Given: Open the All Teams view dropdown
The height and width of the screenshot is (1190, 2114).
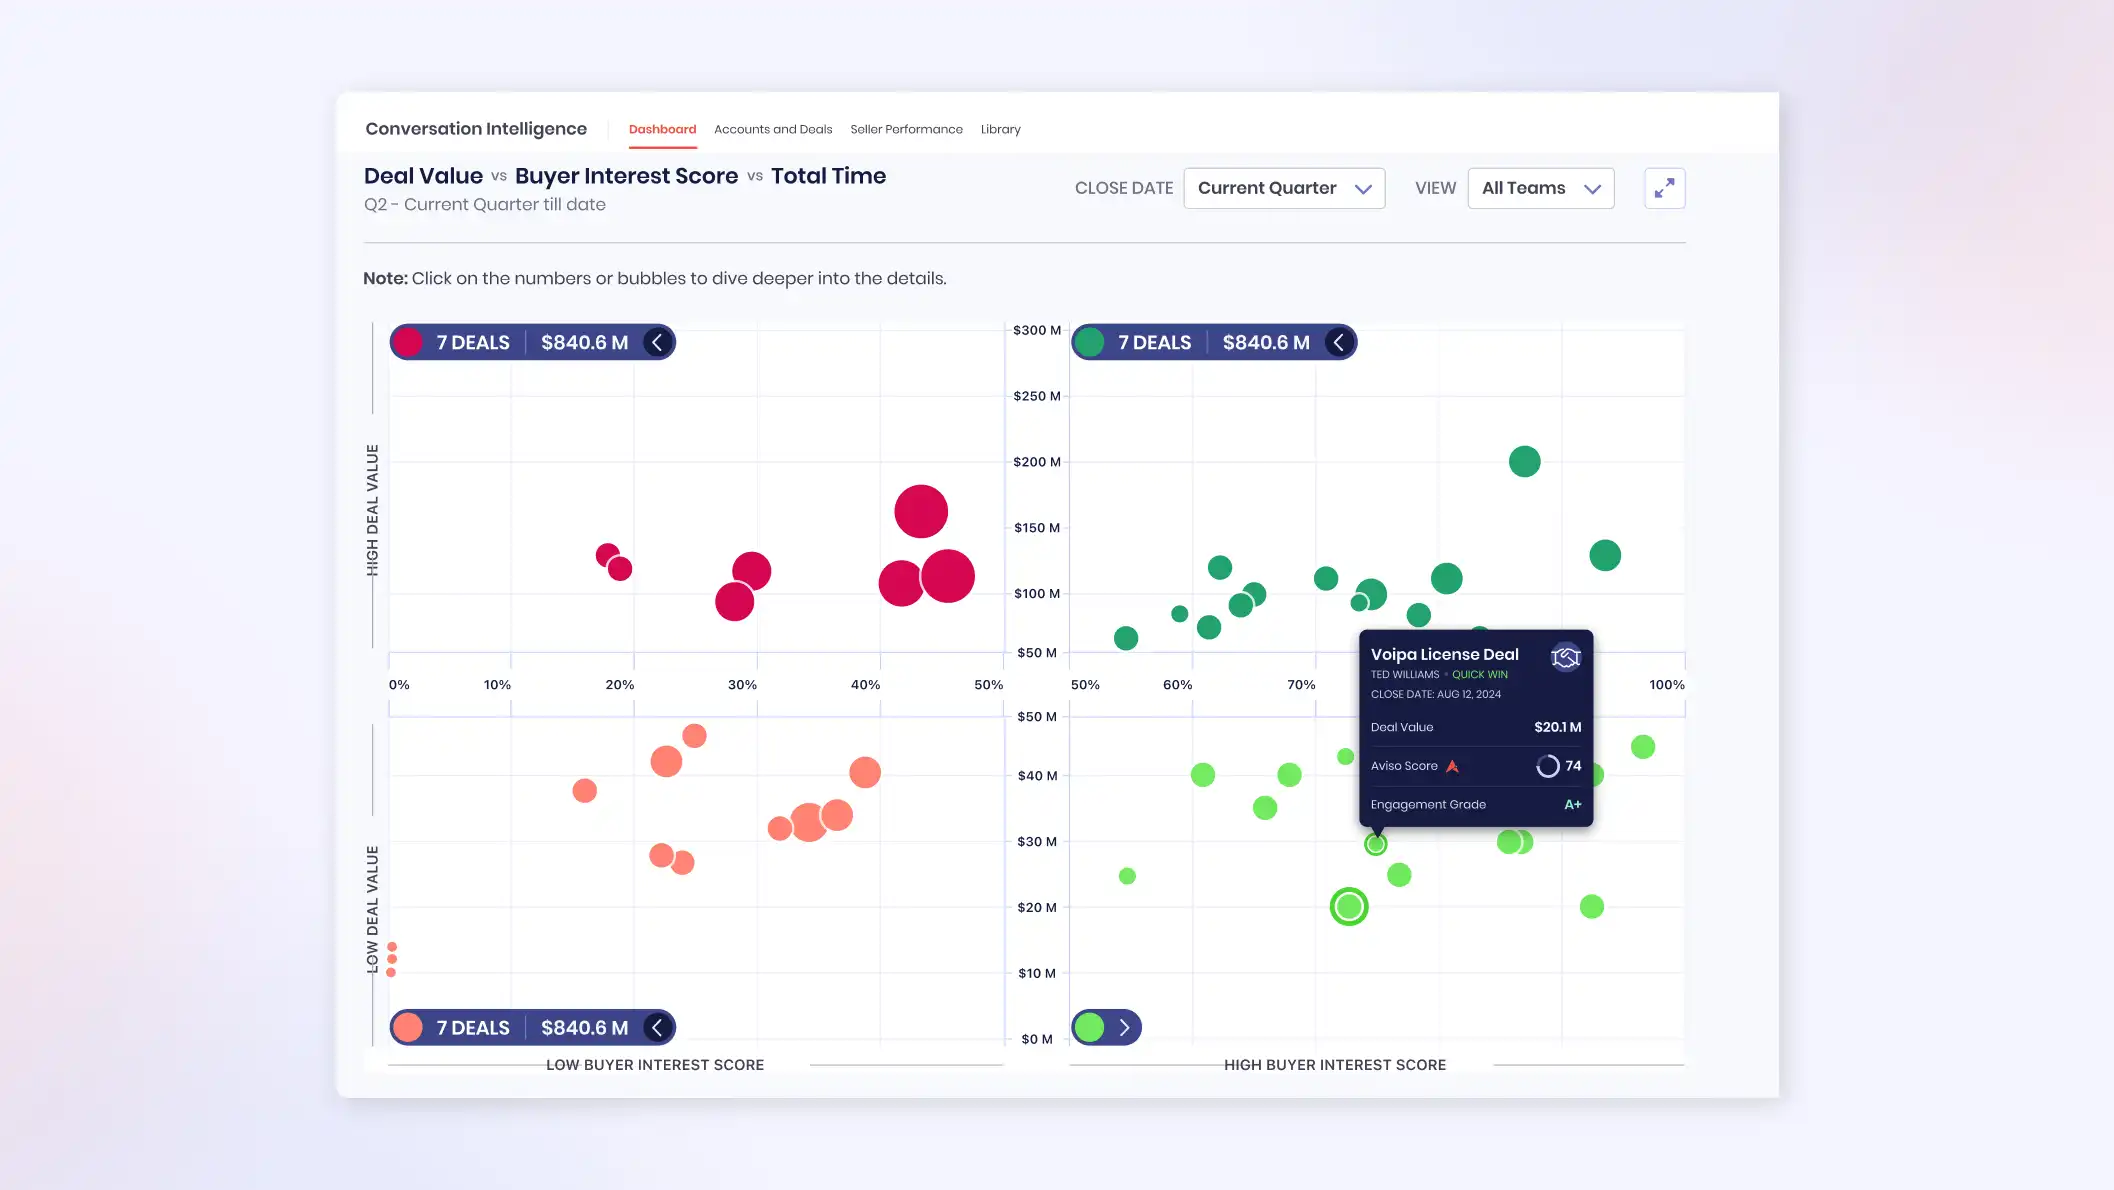Looking at the screenshot, I should [x=1540, y=188].
